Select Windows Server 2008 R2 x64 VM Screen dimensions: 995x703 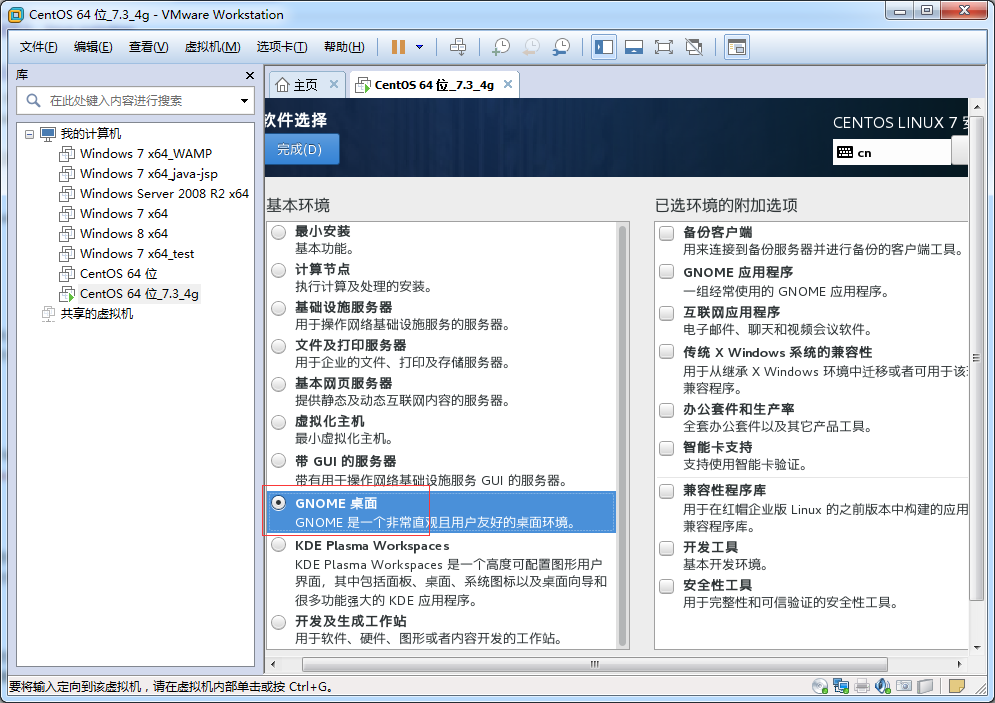(164, 194)
